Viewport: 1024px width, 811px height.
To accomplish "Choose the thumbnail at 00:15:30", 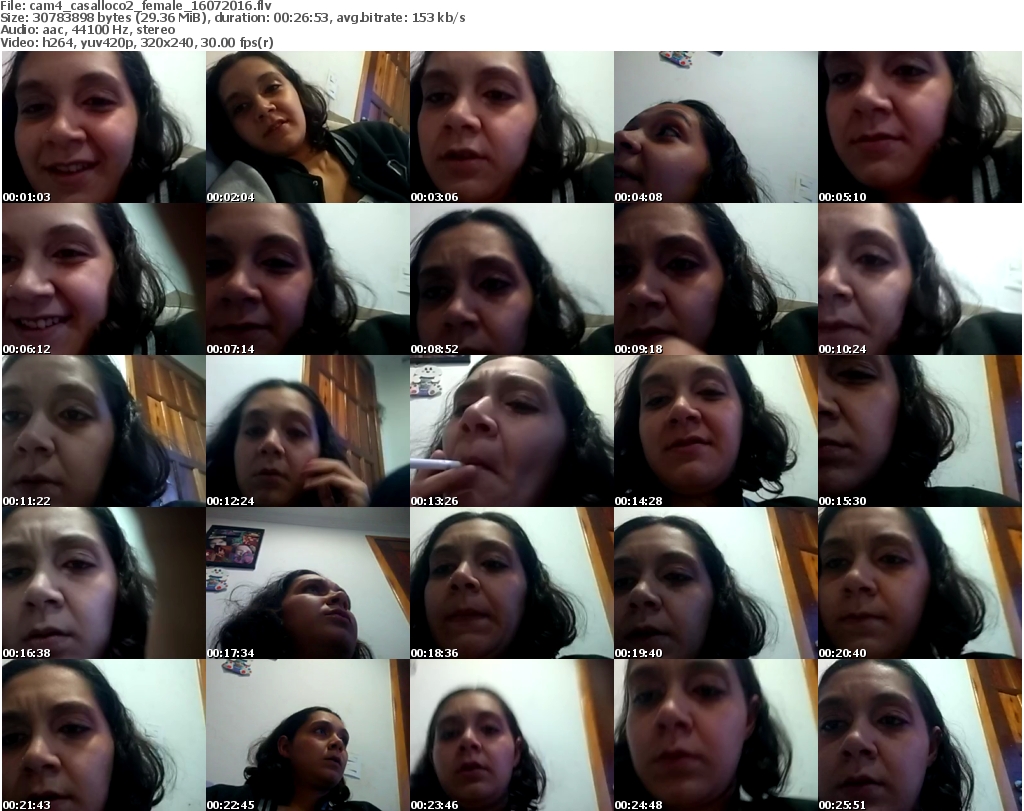I will pyautogui.click(x=920, y=431).
